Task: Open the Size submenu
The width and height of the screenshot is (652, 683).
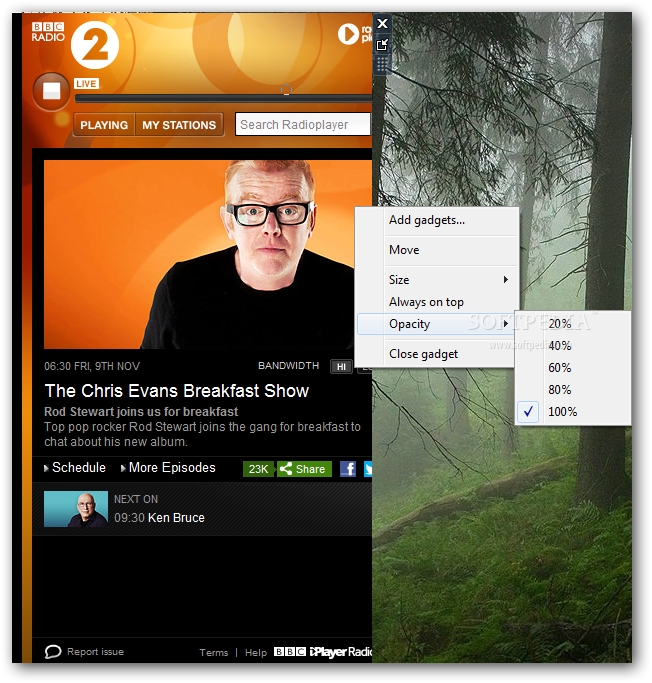Action: [x=437, y=280]
